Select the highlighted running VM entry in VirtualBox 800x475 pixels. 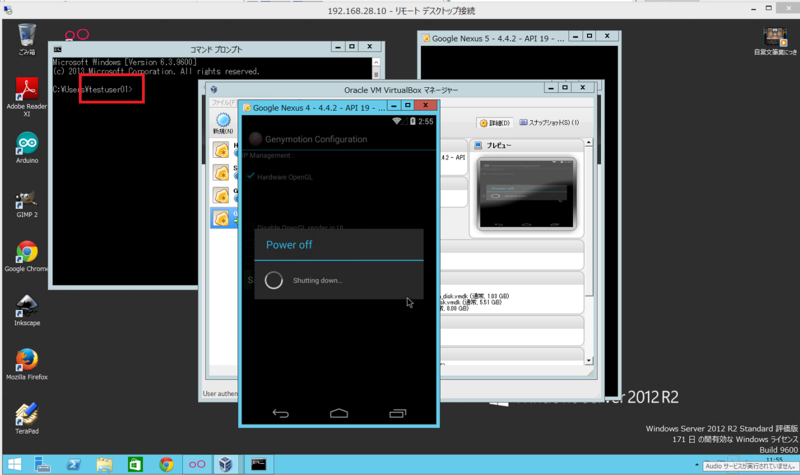(x=224, y=218)
